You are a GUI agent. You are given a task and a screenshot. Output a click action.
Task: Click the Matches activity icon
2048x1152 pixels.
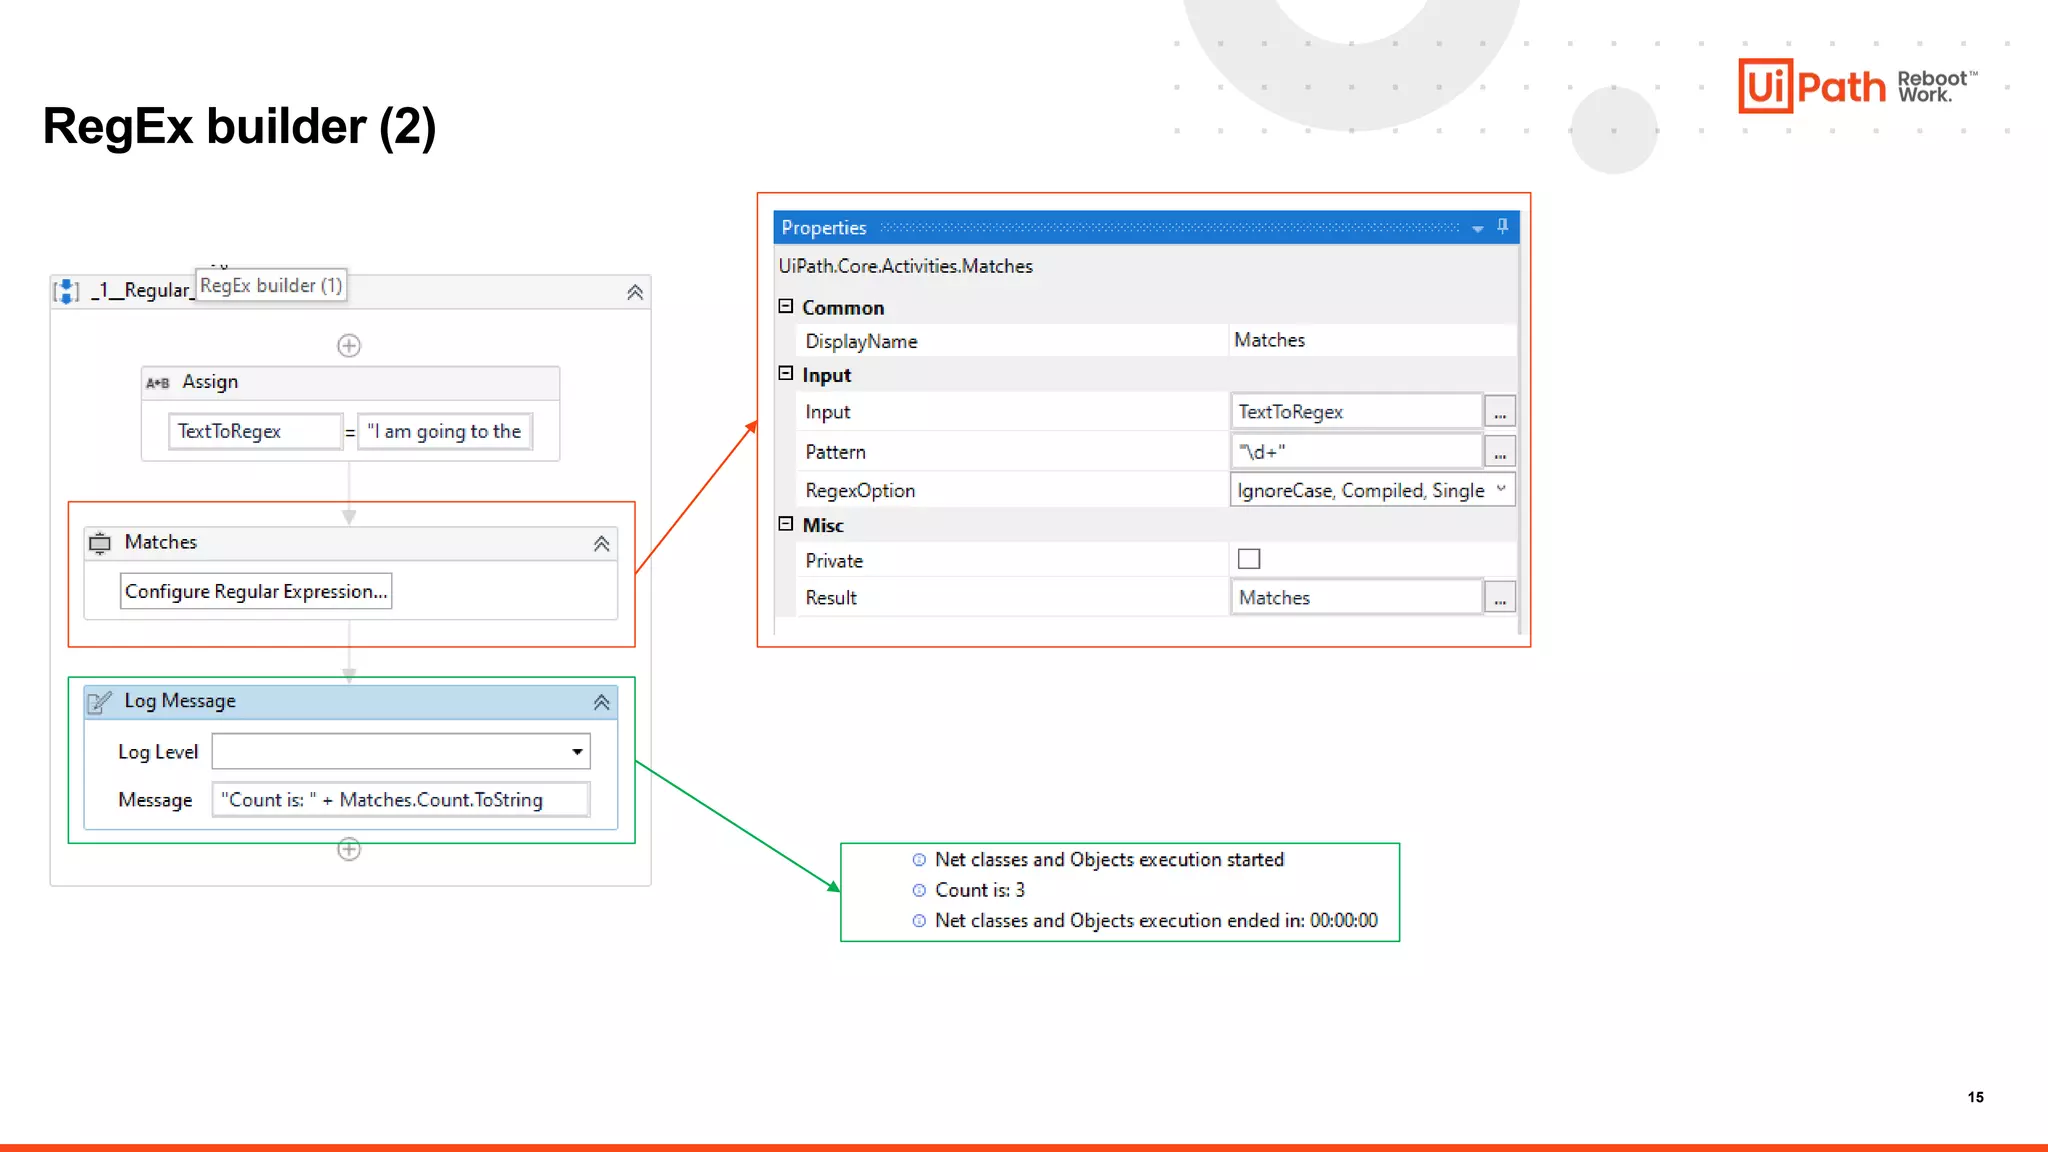[x=100, y=543]
